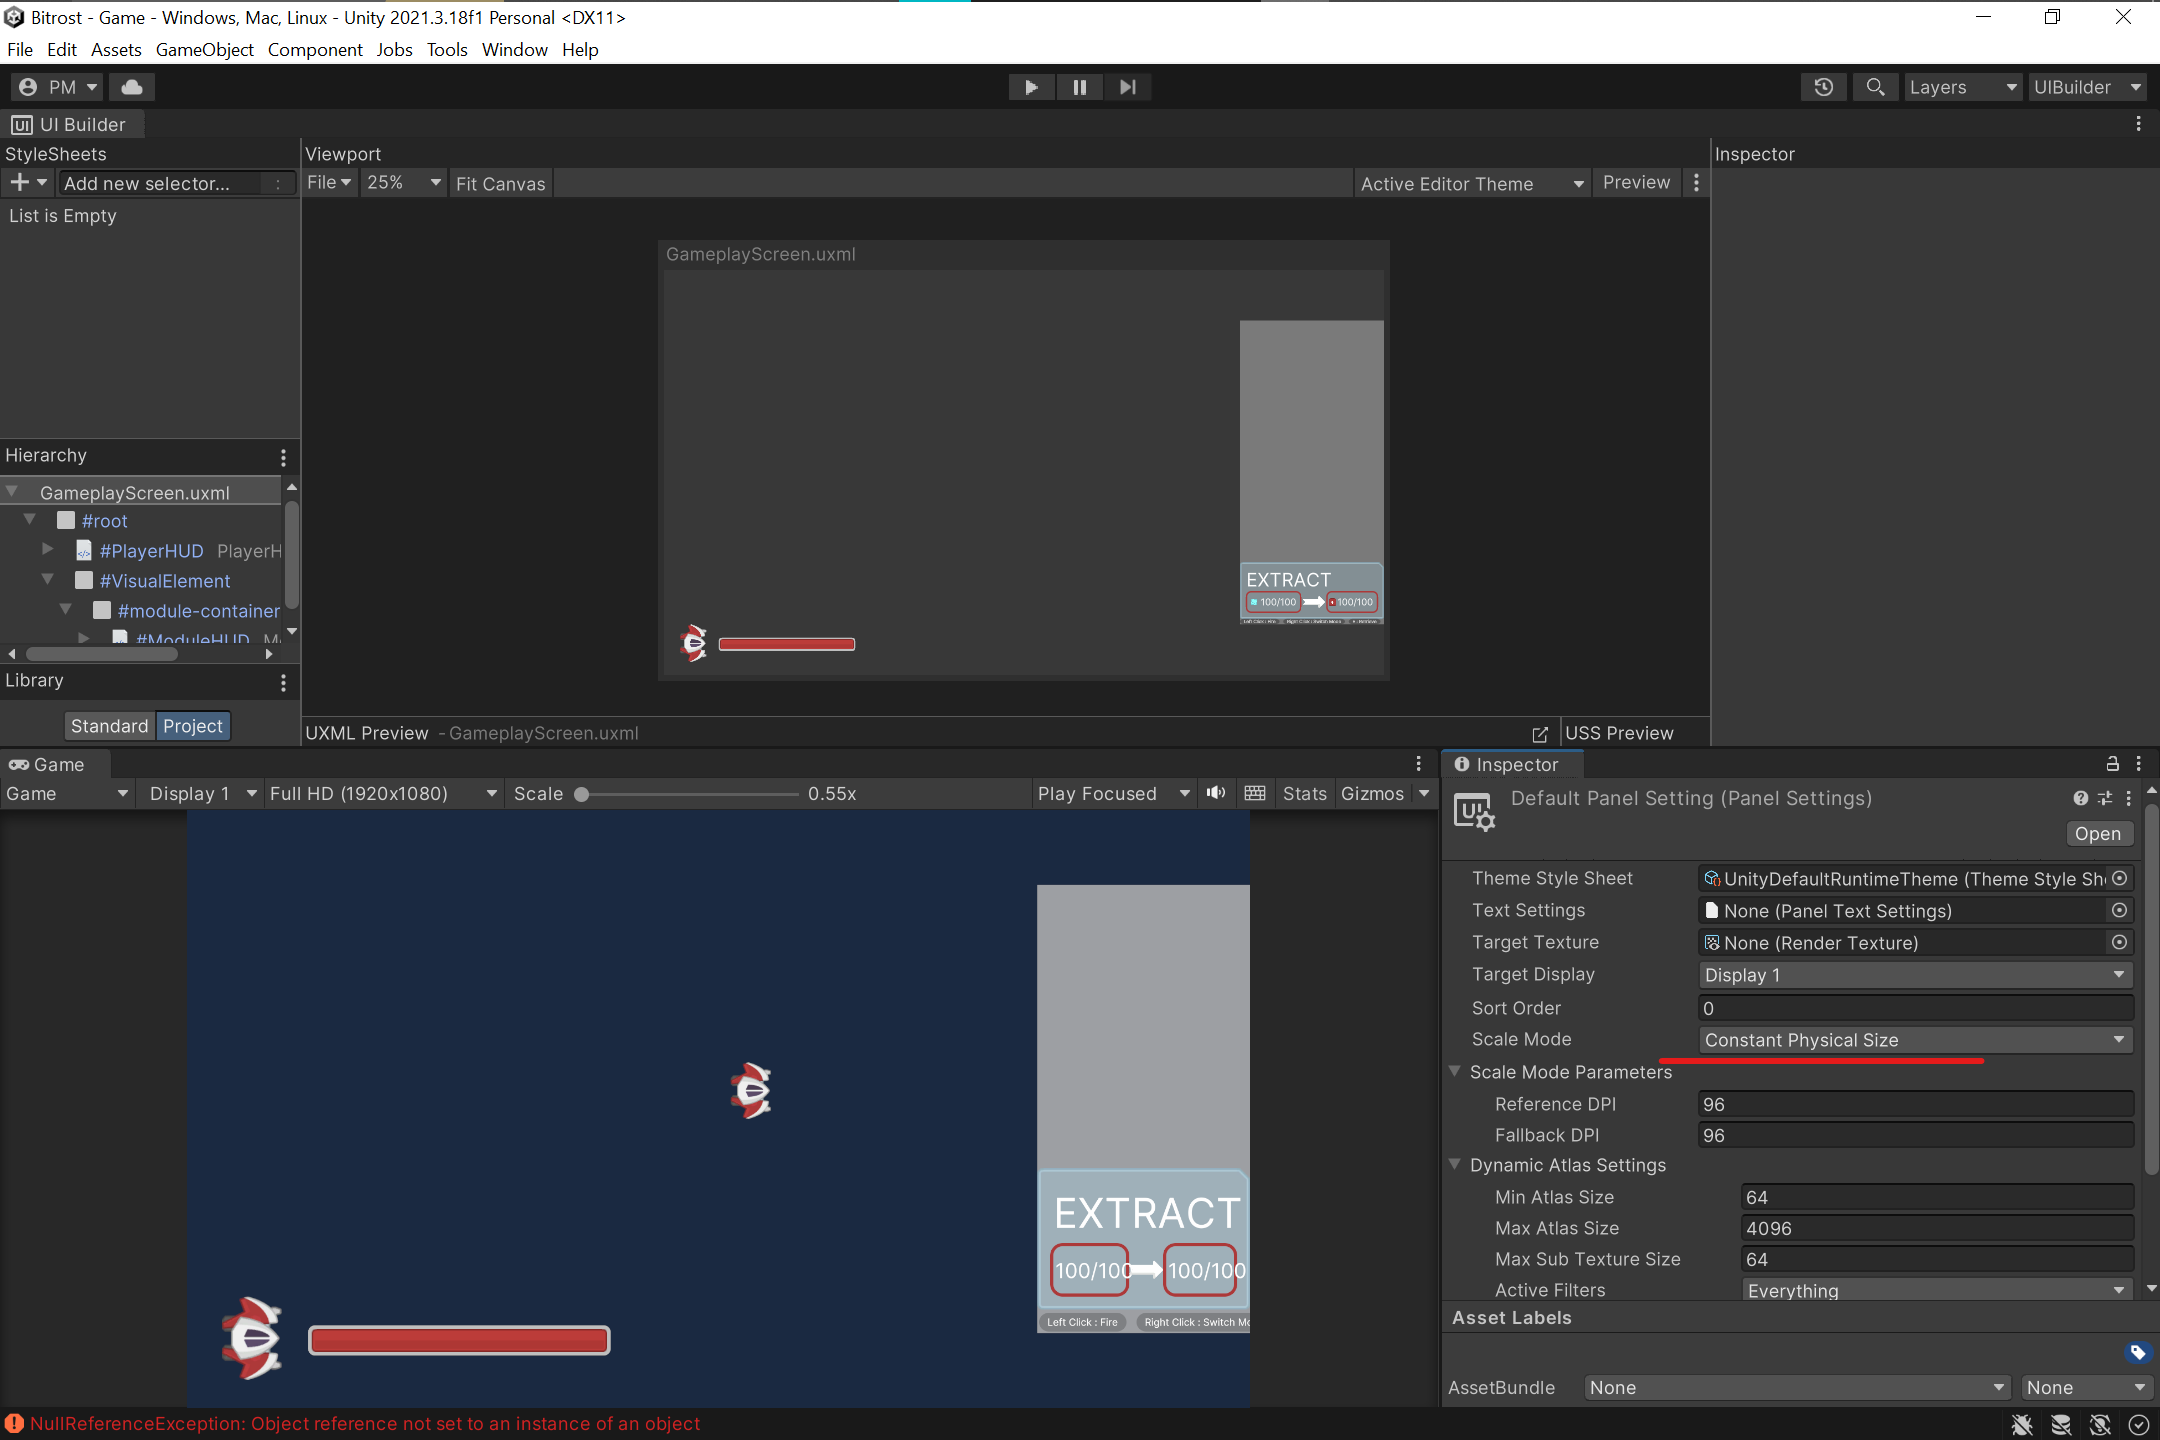Click the Unity cloud services icon beside PM

click(132, 87)
